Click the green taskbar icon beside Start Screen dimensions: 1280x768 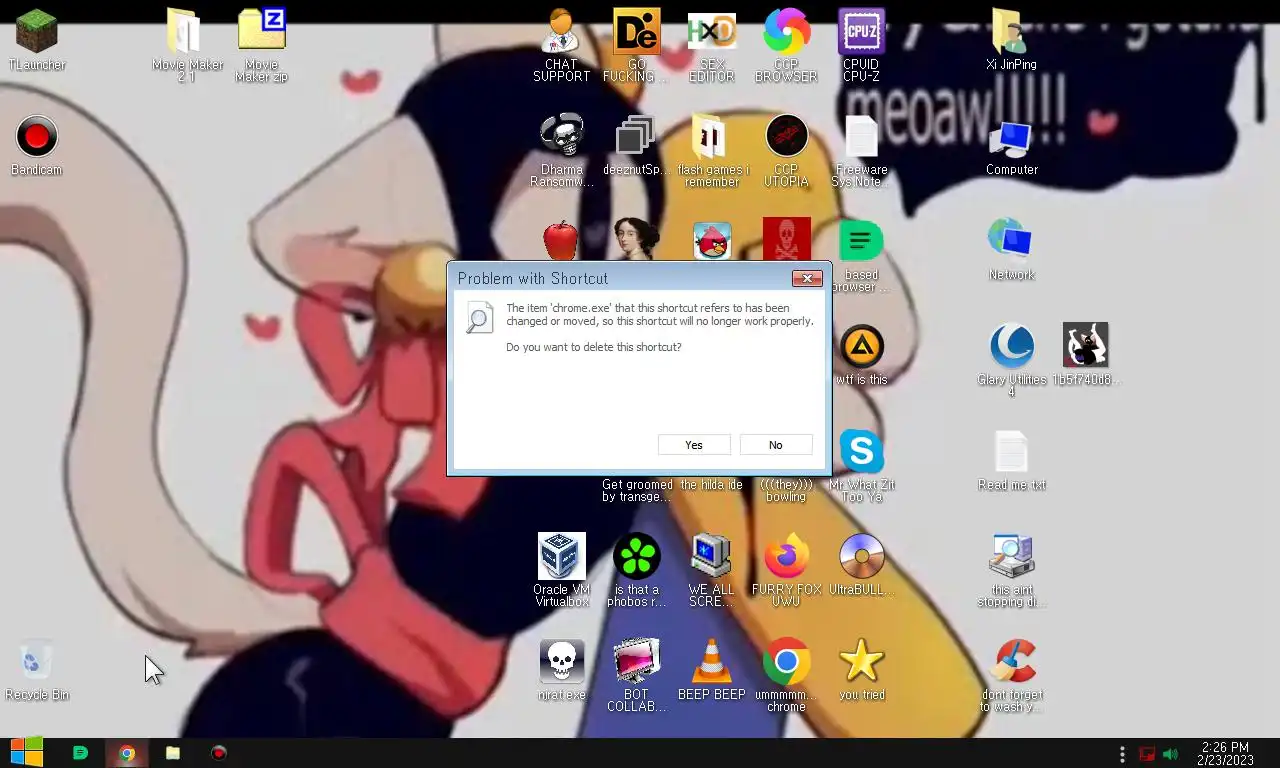(x=81, y=753)
